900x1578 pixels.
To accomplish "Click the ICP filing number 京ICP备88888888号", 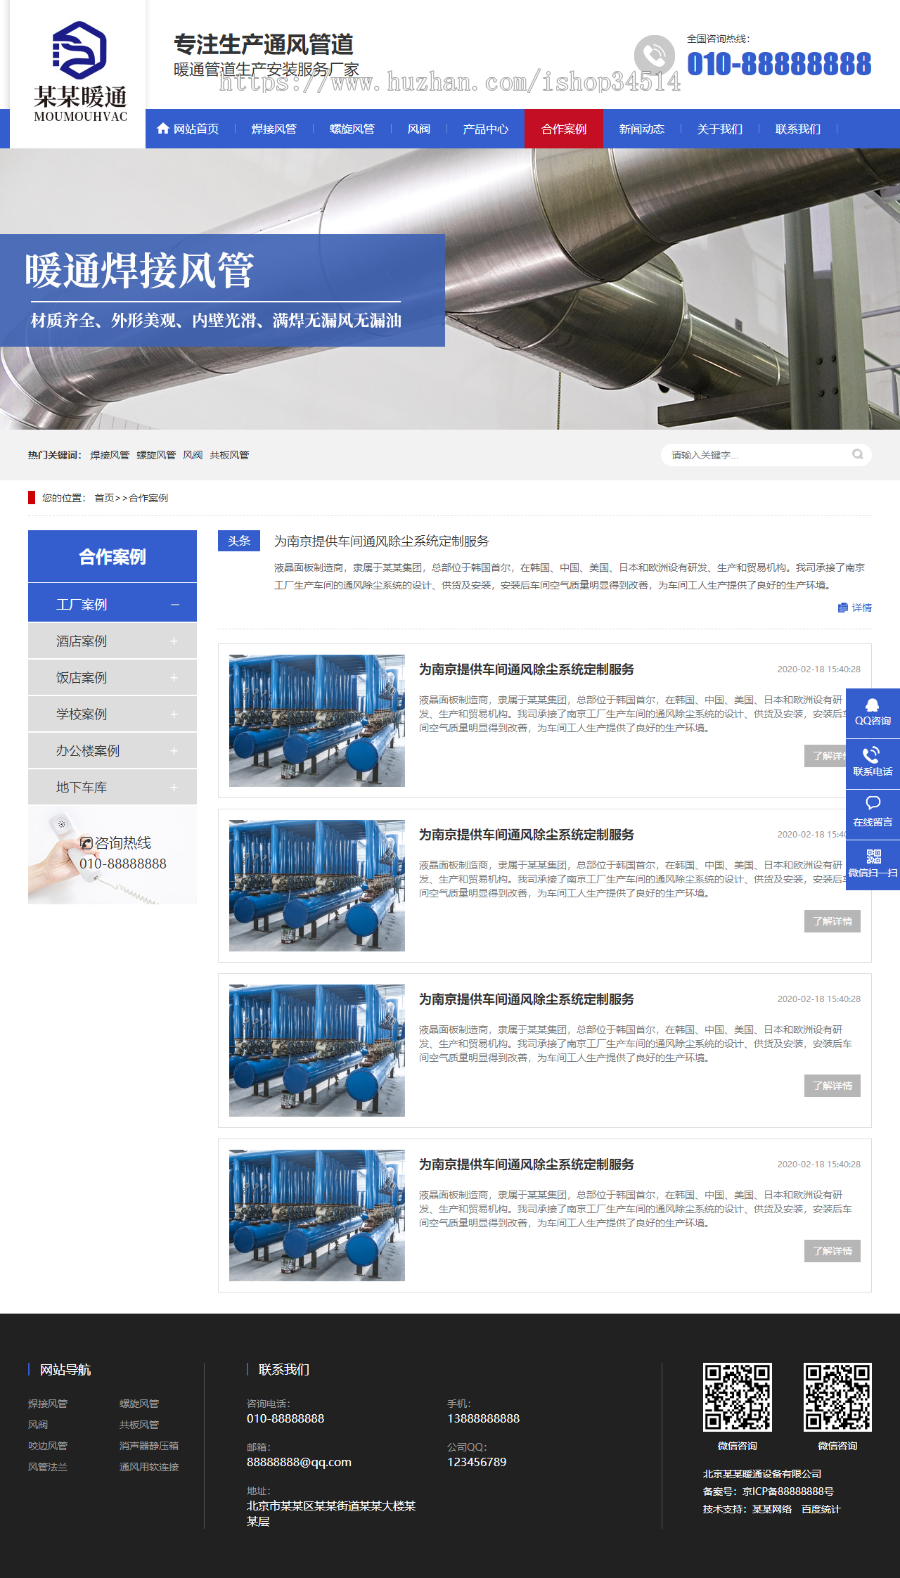I will point(788,1491).
